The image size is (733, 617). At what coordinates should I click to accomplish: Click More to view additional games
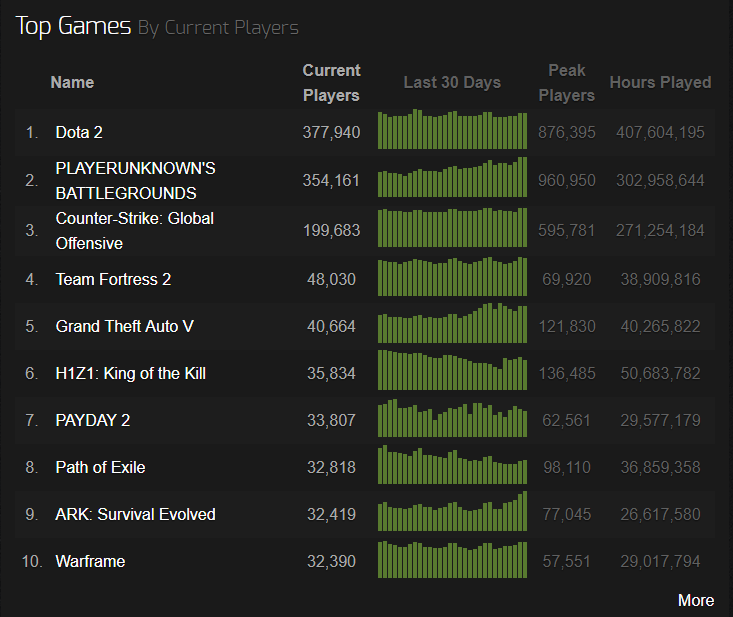695,600
